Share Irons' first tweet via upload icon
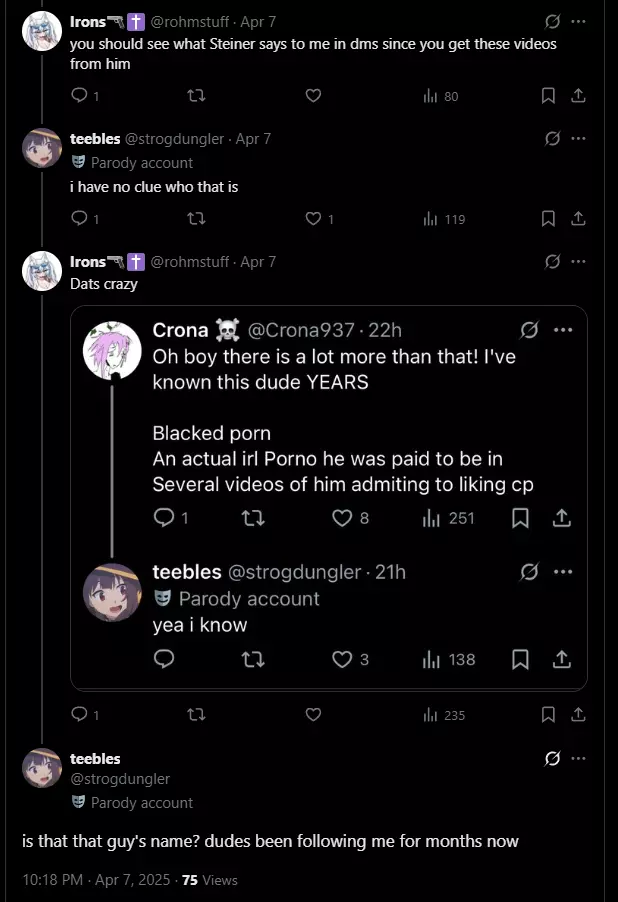618x902 pixels. 578,95
